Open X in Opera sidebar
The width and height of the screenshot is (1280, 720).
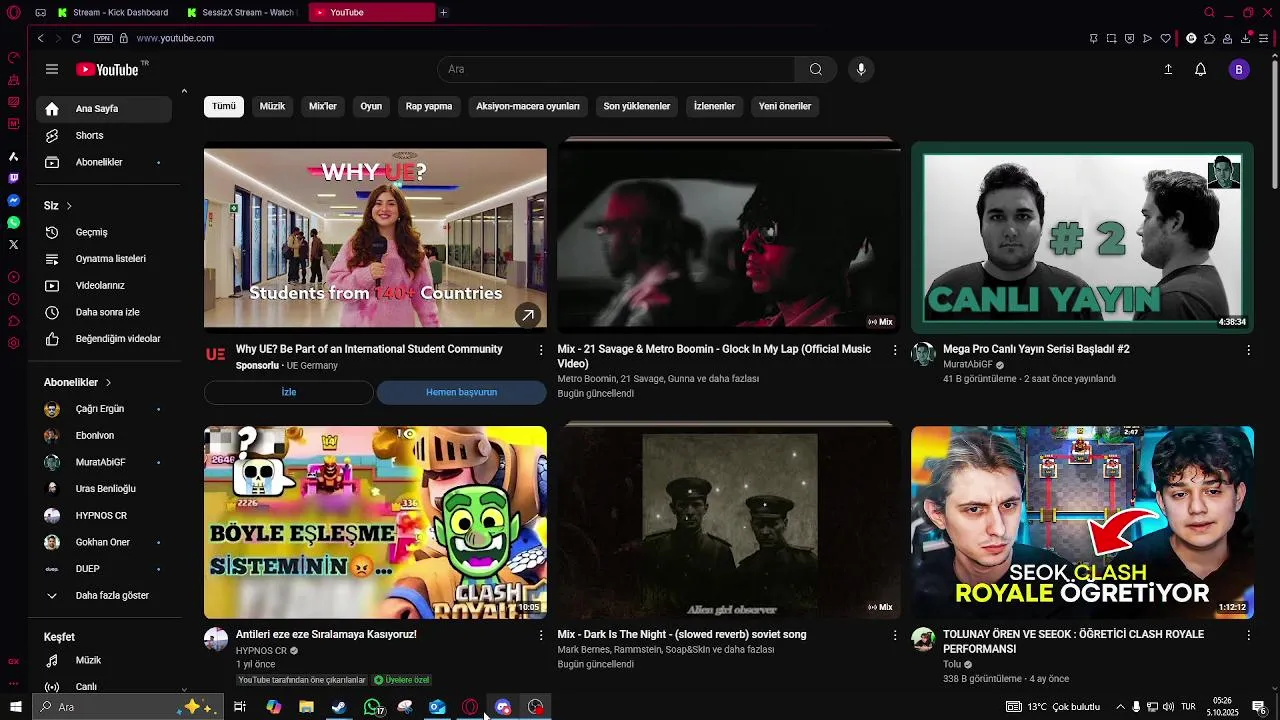tap(13, 244)
